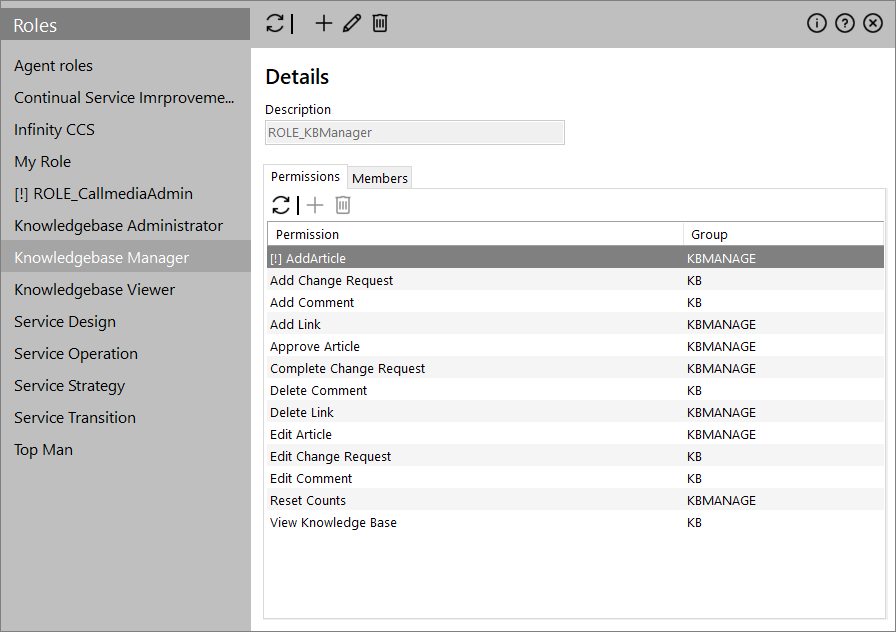
Task: Select the My Role entry
Action: pos(126,162)
